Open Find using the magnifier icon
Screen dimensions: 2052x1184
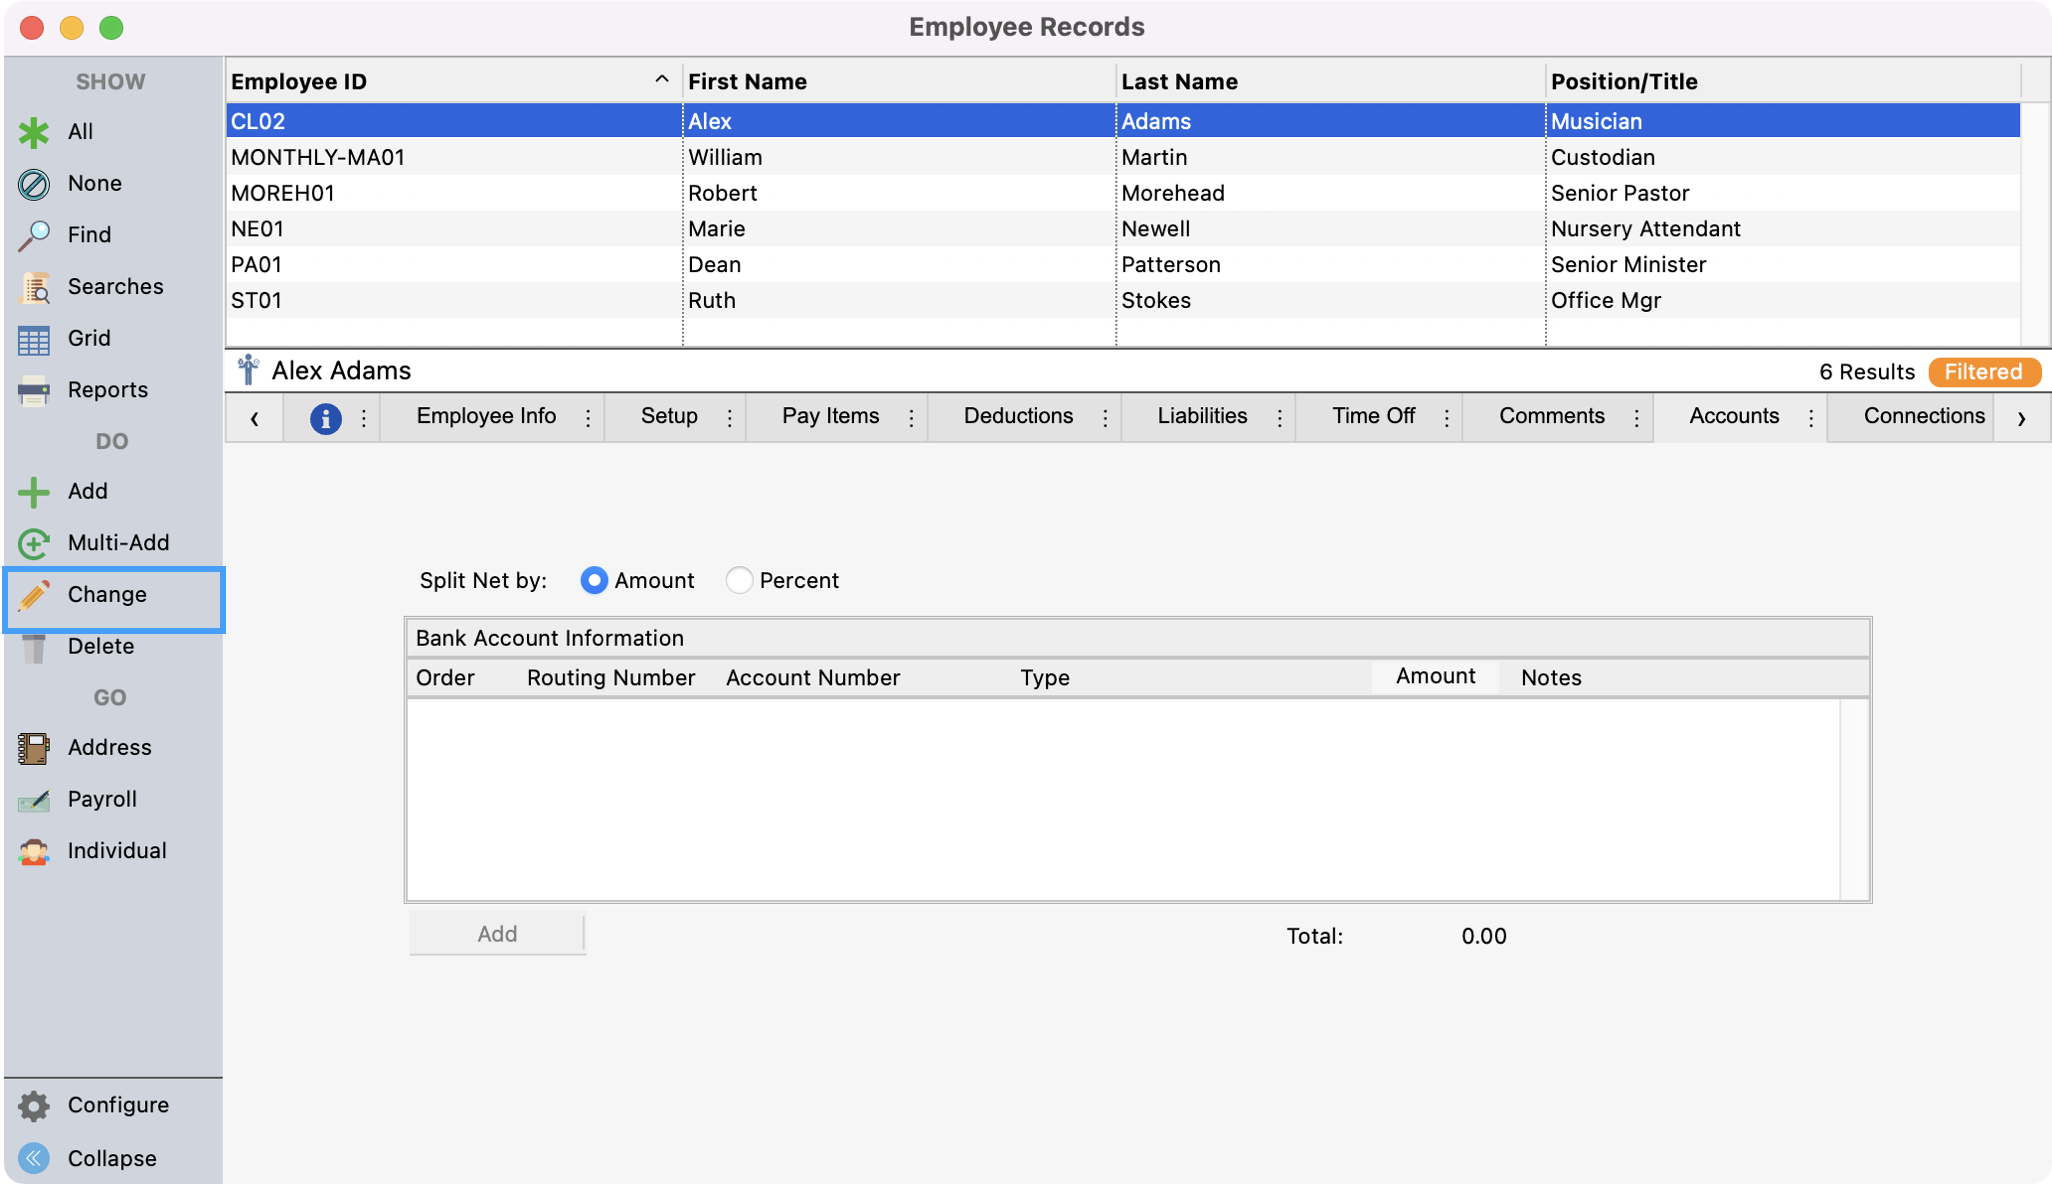pyautogui.click(x=33, y=234)
